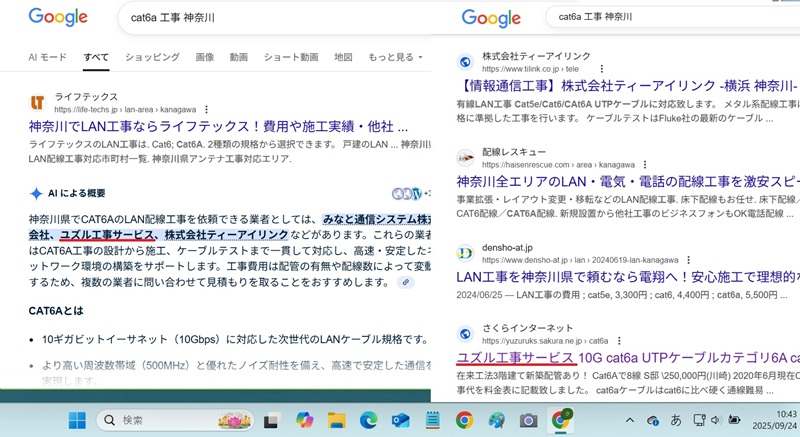The height and width of the screenshot is (437, 800).
Task: Click the さくらインターネット globe favicon
Action: point(465,333)
